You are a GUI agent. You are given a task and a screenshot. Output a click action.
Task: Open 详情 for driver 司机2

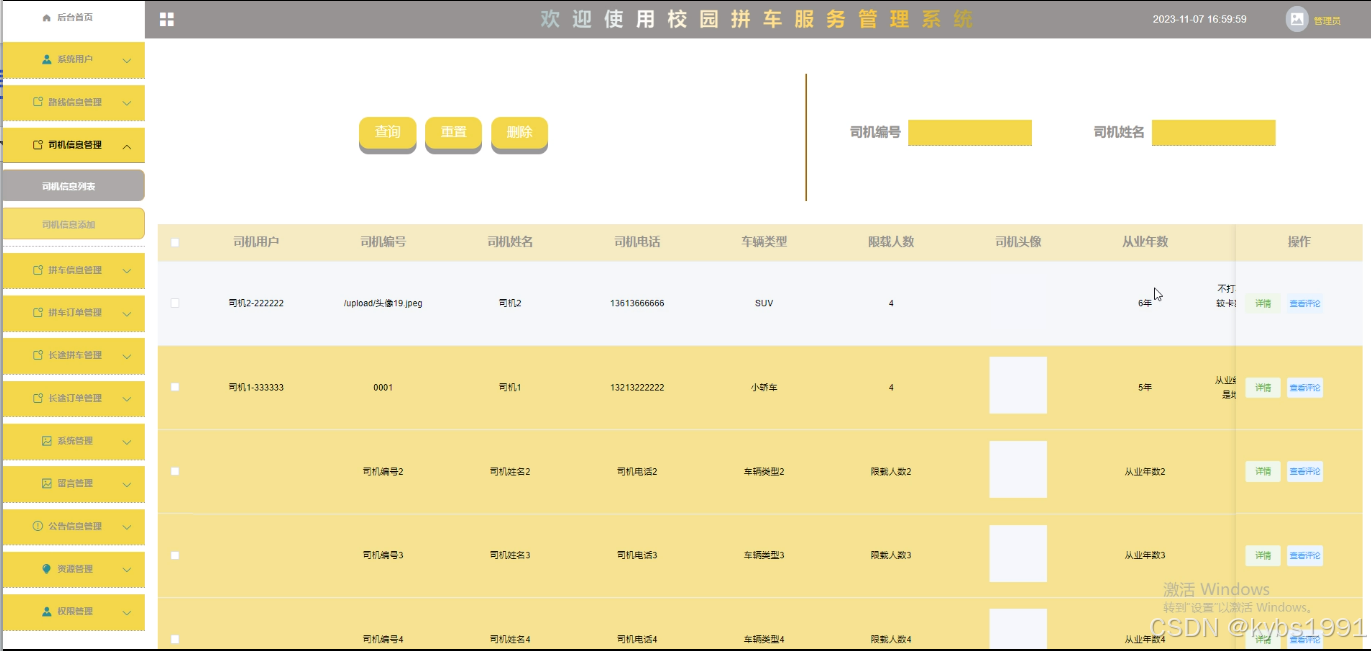(1263, 303)
